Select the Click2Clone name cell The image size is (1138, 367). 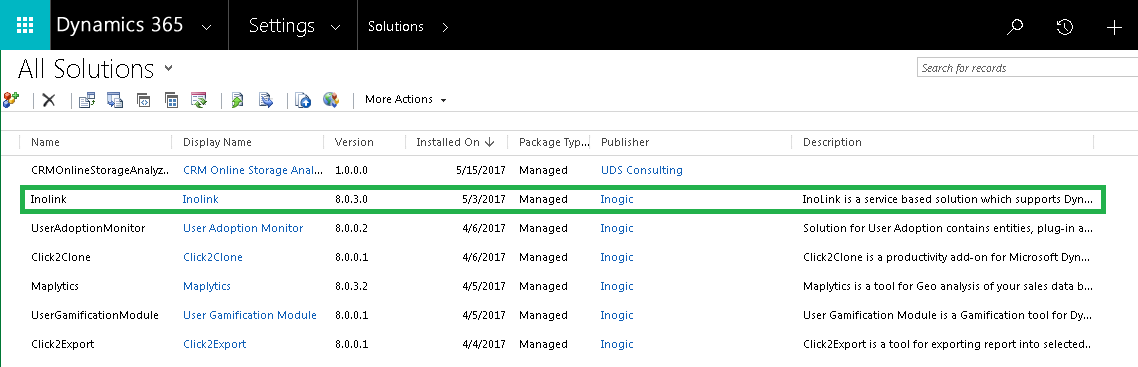[x=61, y=257]
